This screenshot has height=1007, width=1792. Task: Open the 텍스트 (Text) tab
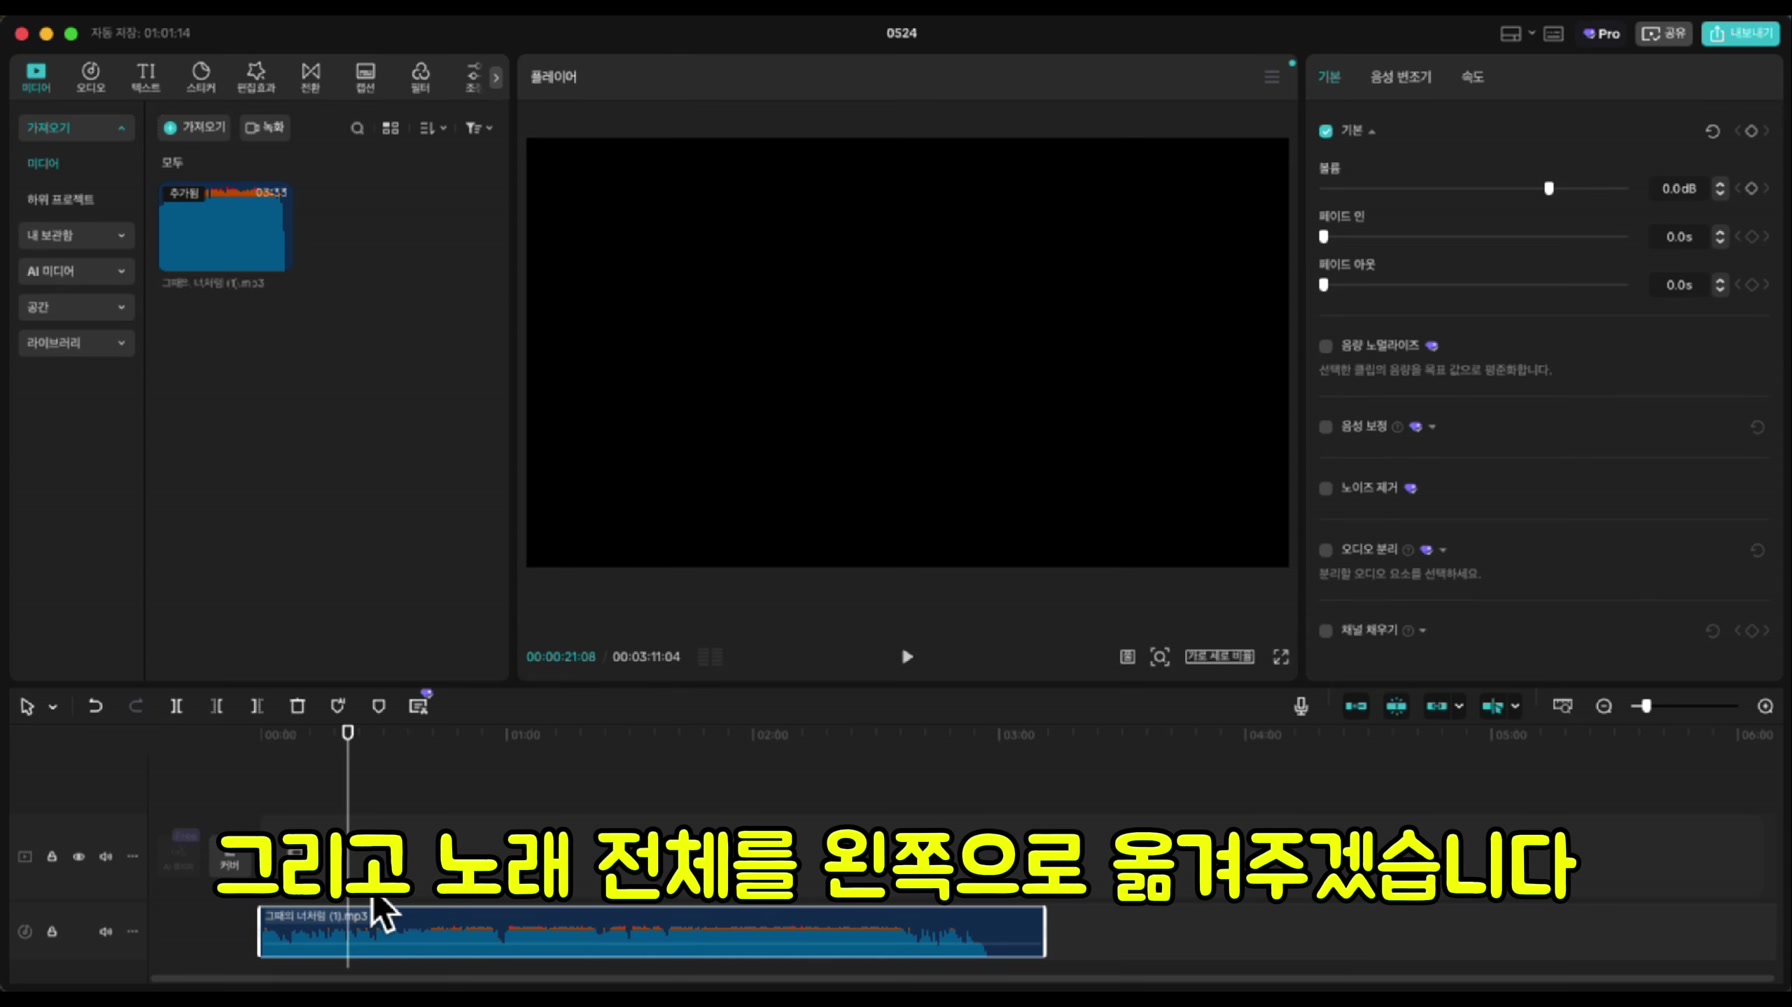click(146, 77)
